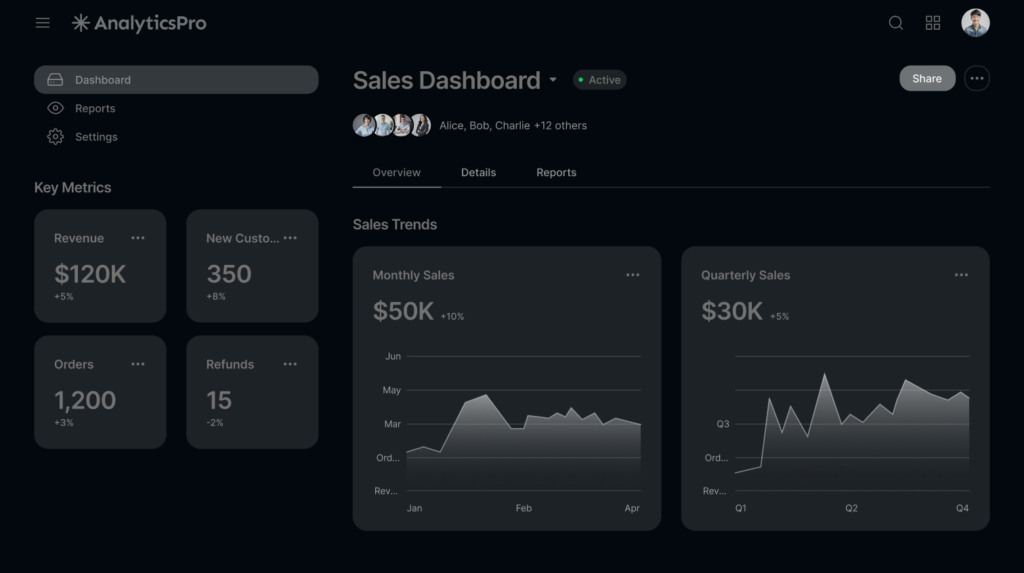Click the green Active status badge
The width and height of the screenshot is (1024, 573).
tap(600, 80)
